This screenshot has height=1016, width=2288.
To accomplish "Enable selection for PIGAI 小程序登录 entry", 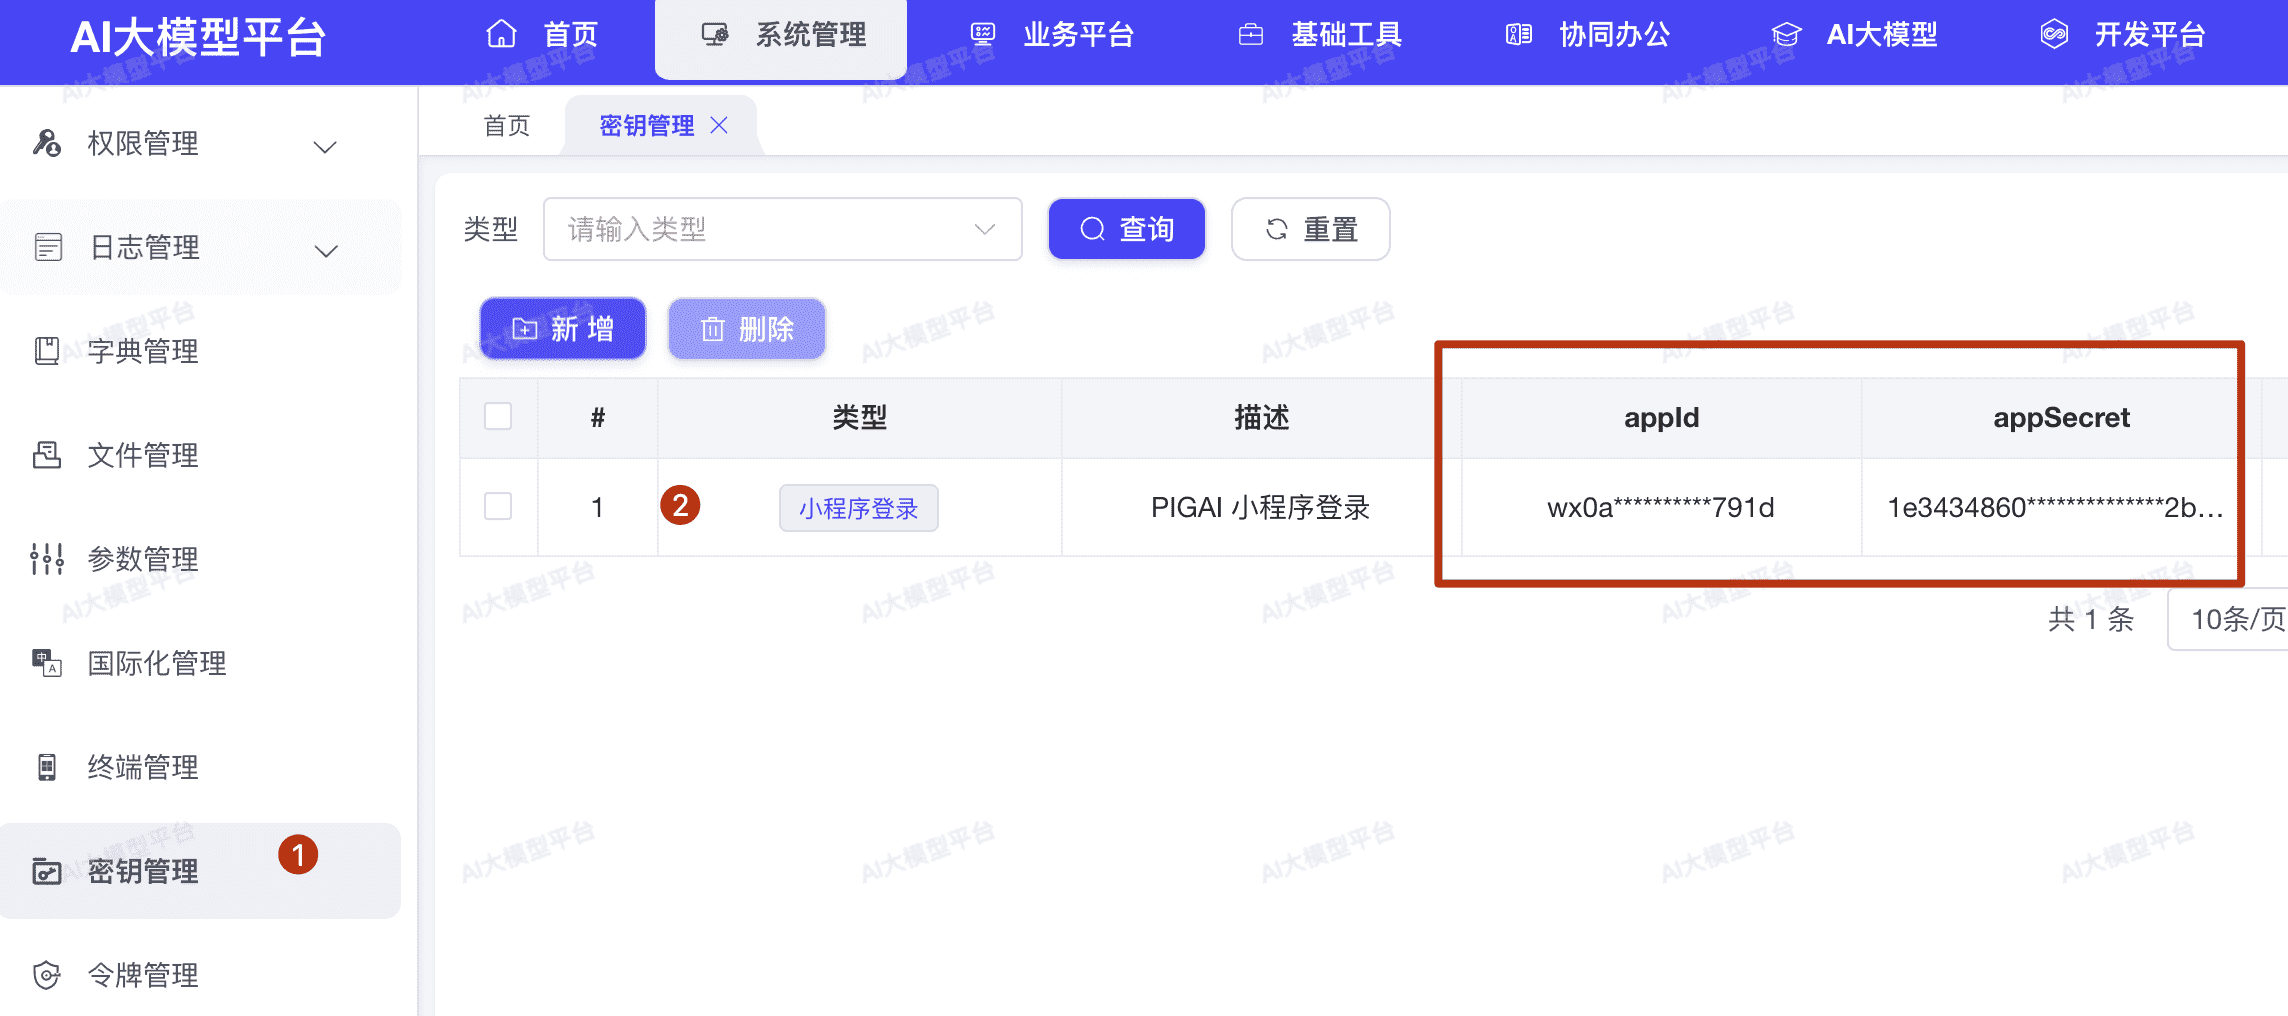I will point(497,507).
